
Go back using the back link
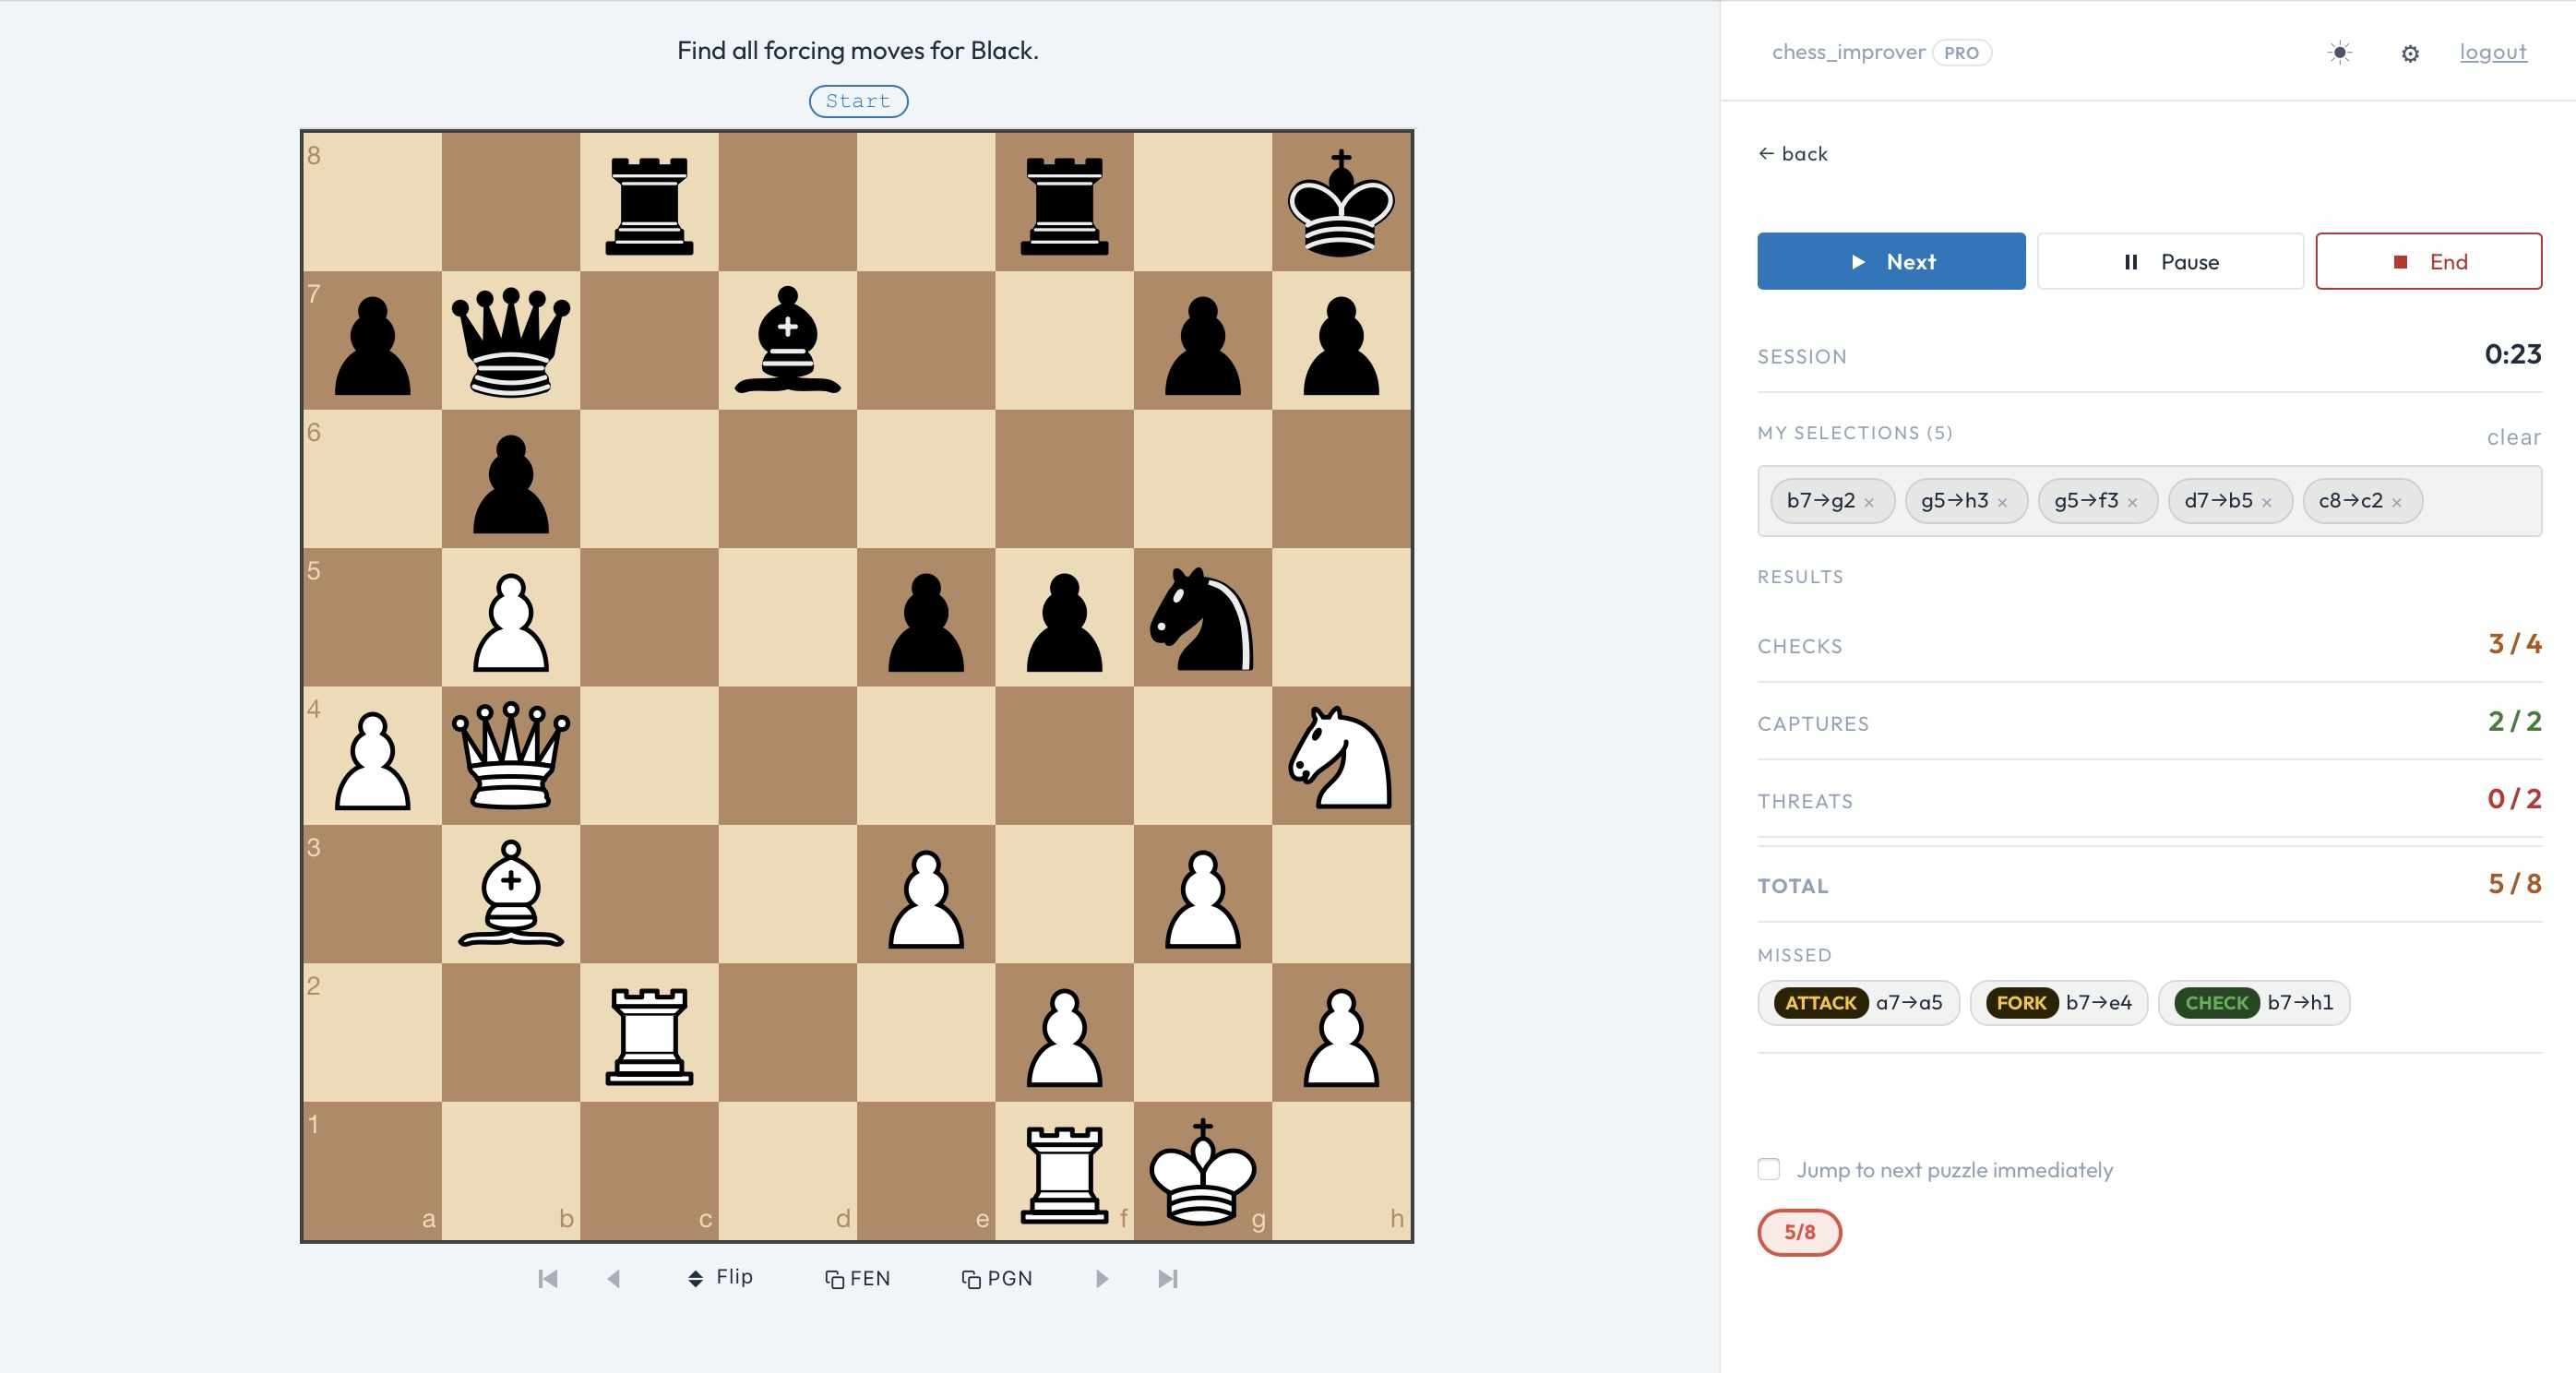(x=1793, y=154)
